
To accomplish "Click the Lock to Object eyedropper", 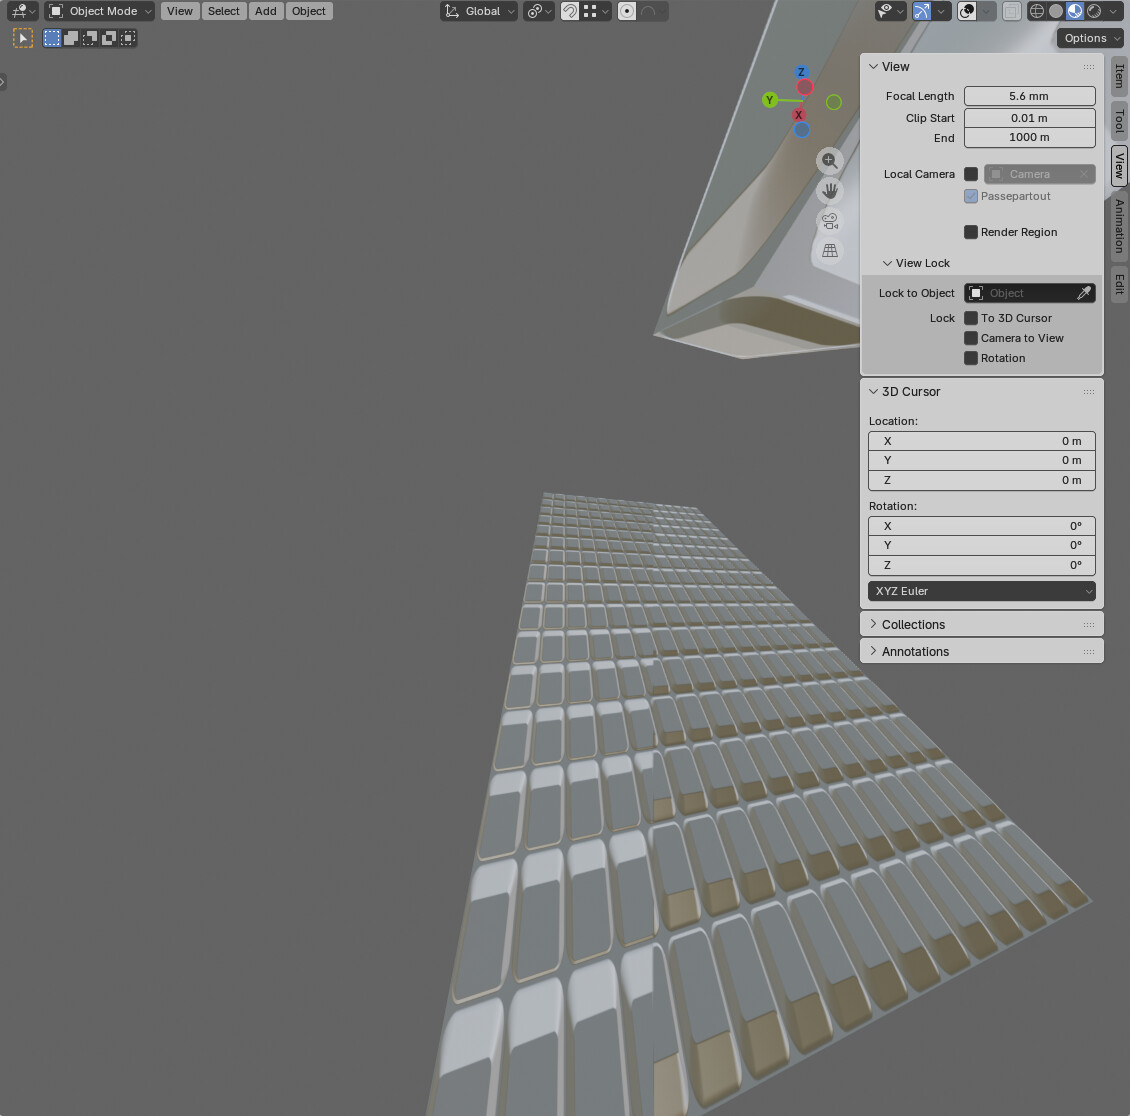I will (x=1084, y=293).
